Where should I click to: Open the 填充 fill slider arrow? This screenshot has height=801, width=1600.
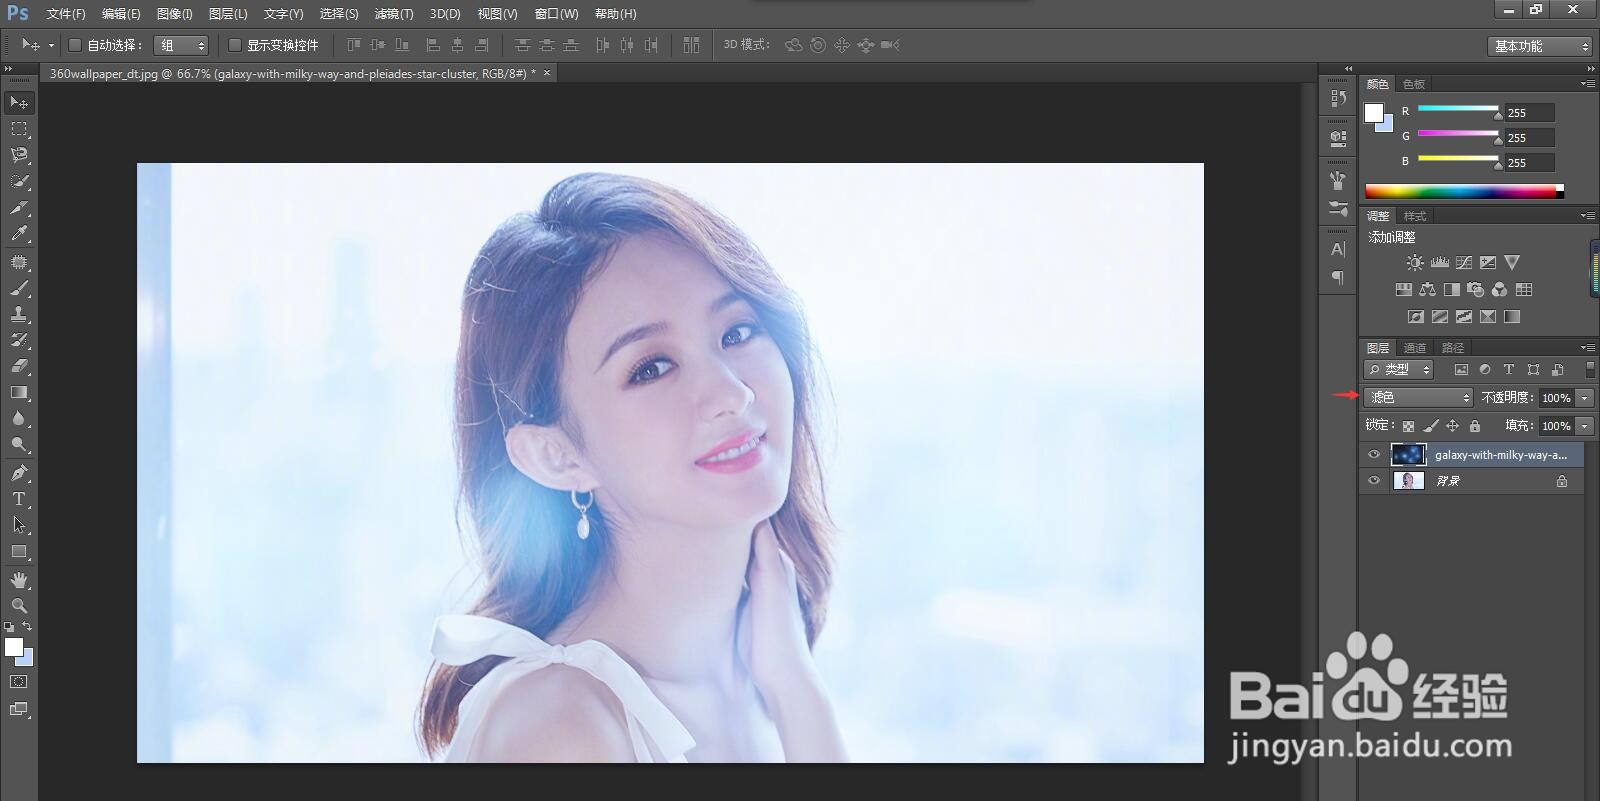coord(1585,426)
